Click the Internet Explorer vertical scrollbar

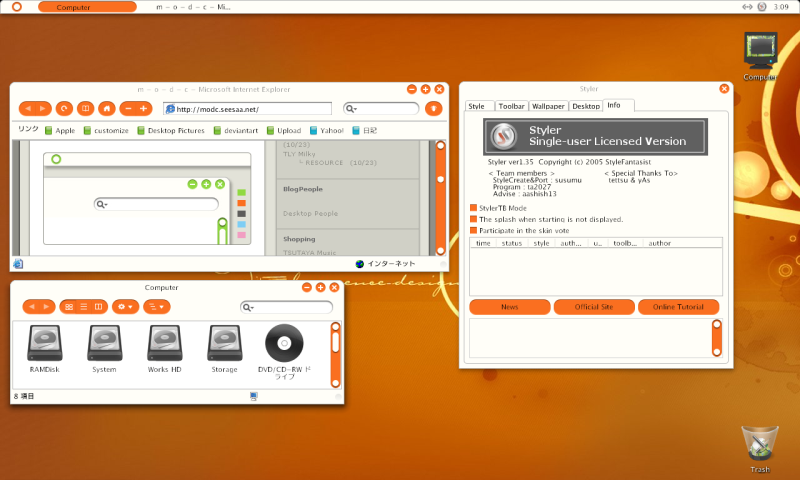pos(440,198)
